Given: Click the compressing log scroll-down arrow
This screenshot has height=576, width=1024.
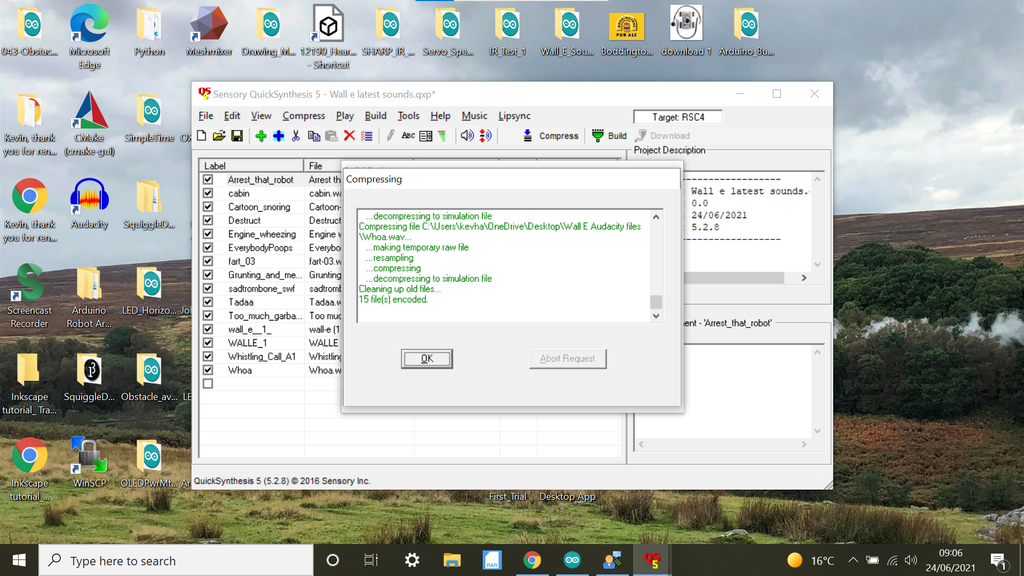Looking at the screenshot, I should (656, 316).
